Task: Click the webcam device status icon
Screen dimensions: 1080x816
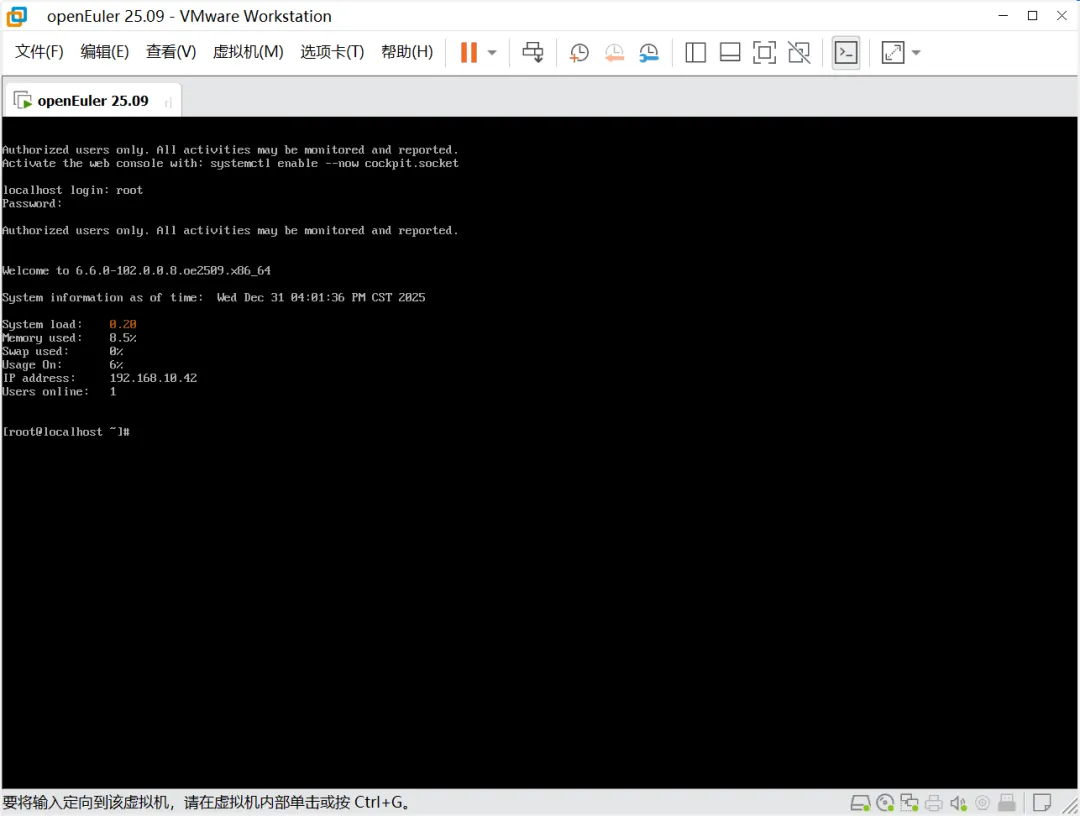Action: click(983, 803)
